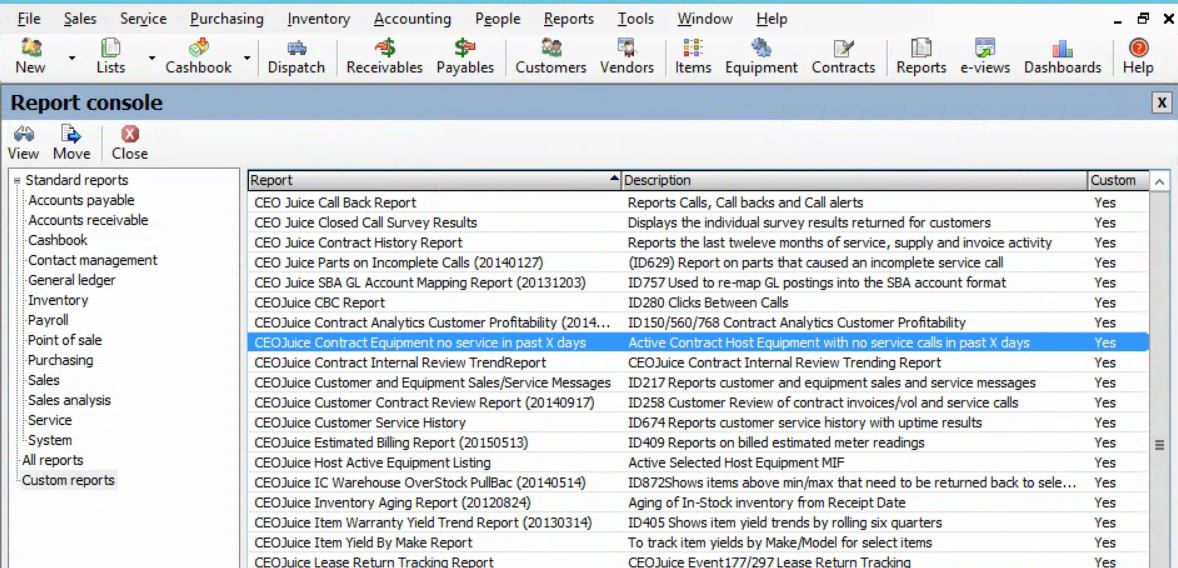
Task: Open the Equipment toolbar icon
Action: (761, 56)
